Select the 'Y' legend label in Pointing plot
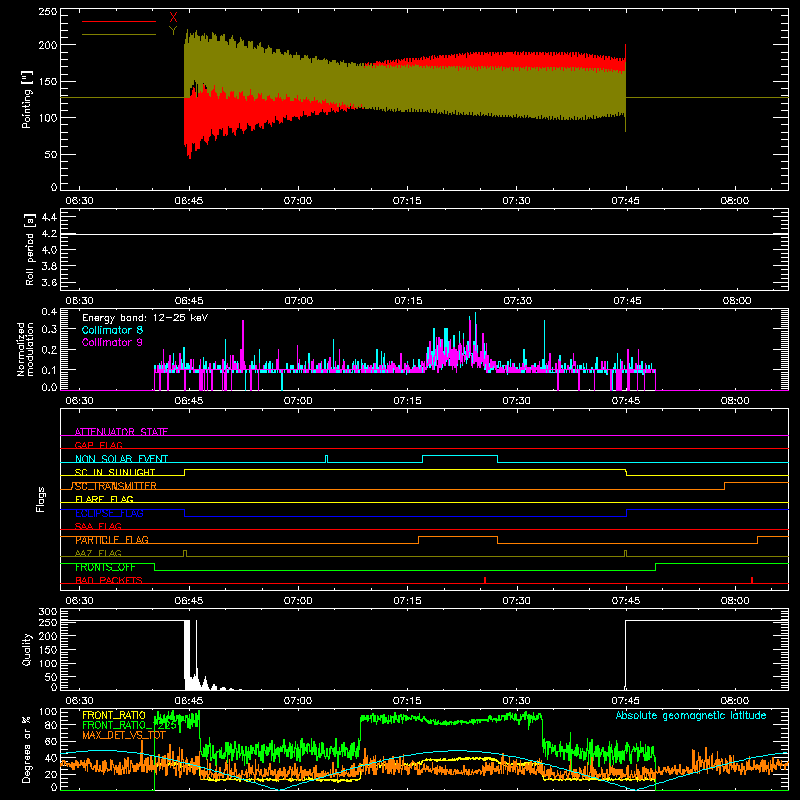 [173, 31]
